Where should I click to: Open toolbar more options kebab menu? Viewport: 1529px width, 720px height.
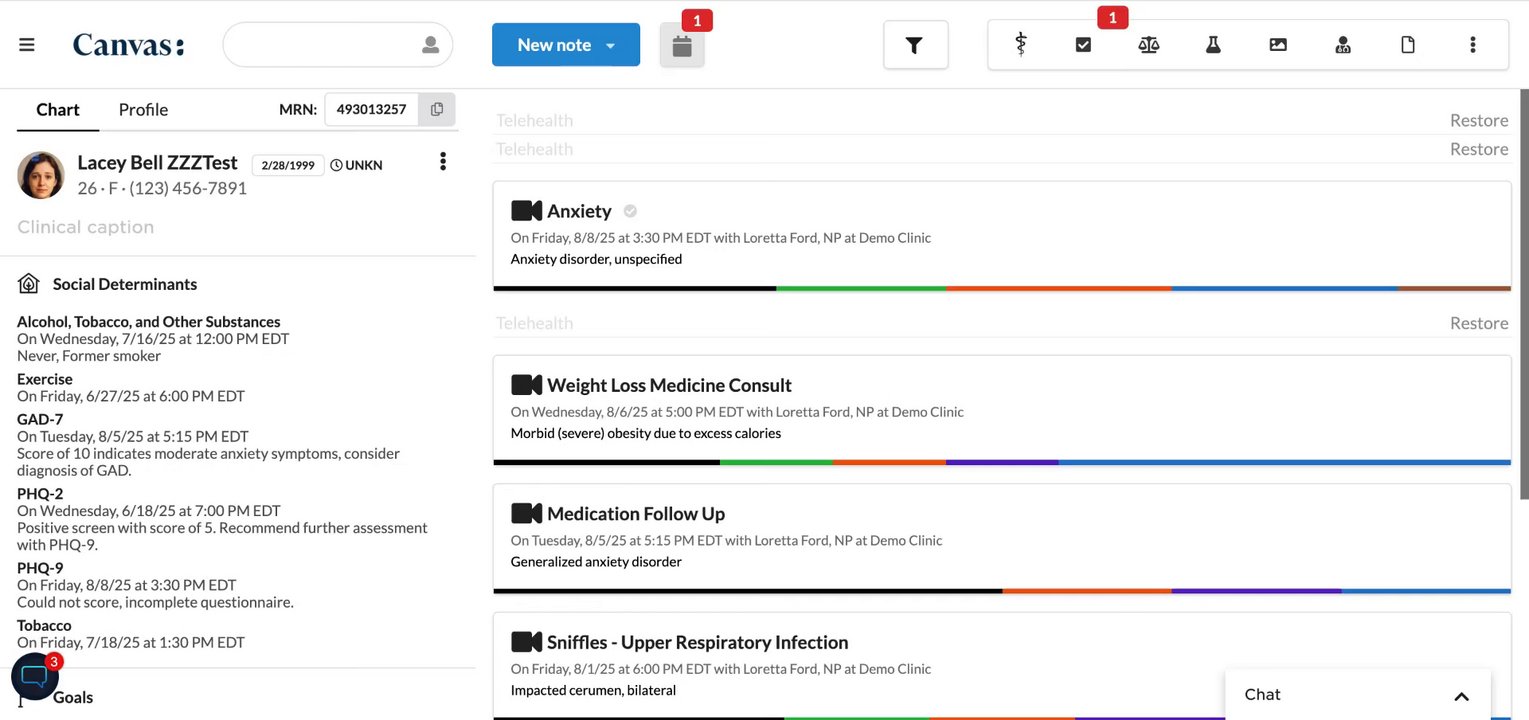pyautogui.click(x=1472, y=45)
